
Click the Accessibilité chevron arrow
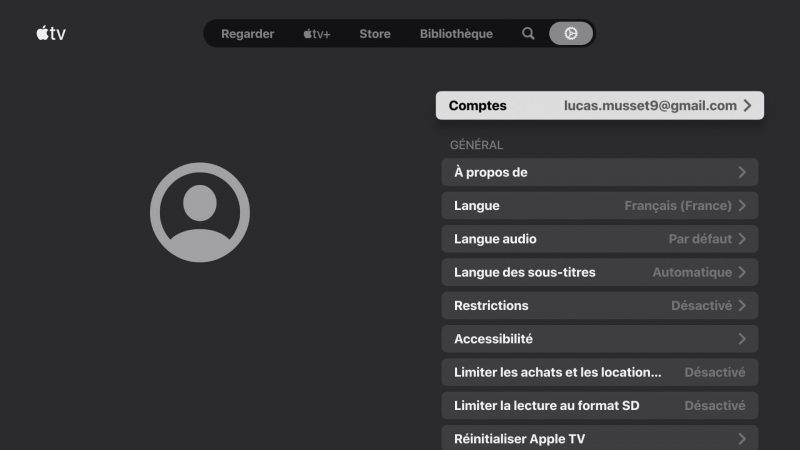pos(742,339)
